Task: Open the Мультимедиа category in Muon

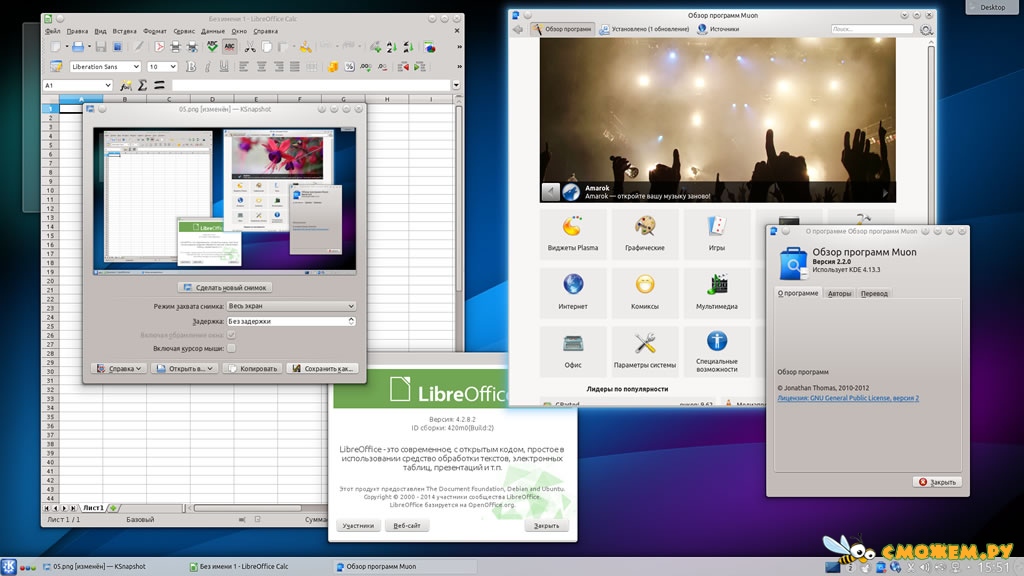Action: pyautogui.click(x=716, y=292)
